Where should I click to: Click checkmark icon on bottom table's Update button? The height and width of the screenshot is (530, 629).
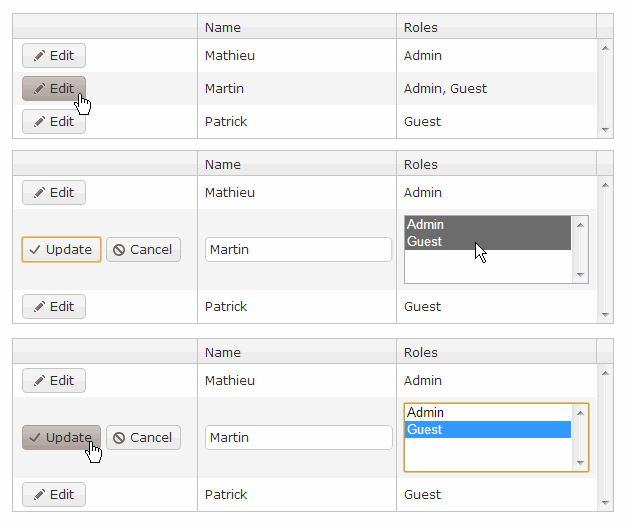click(35, 438)
